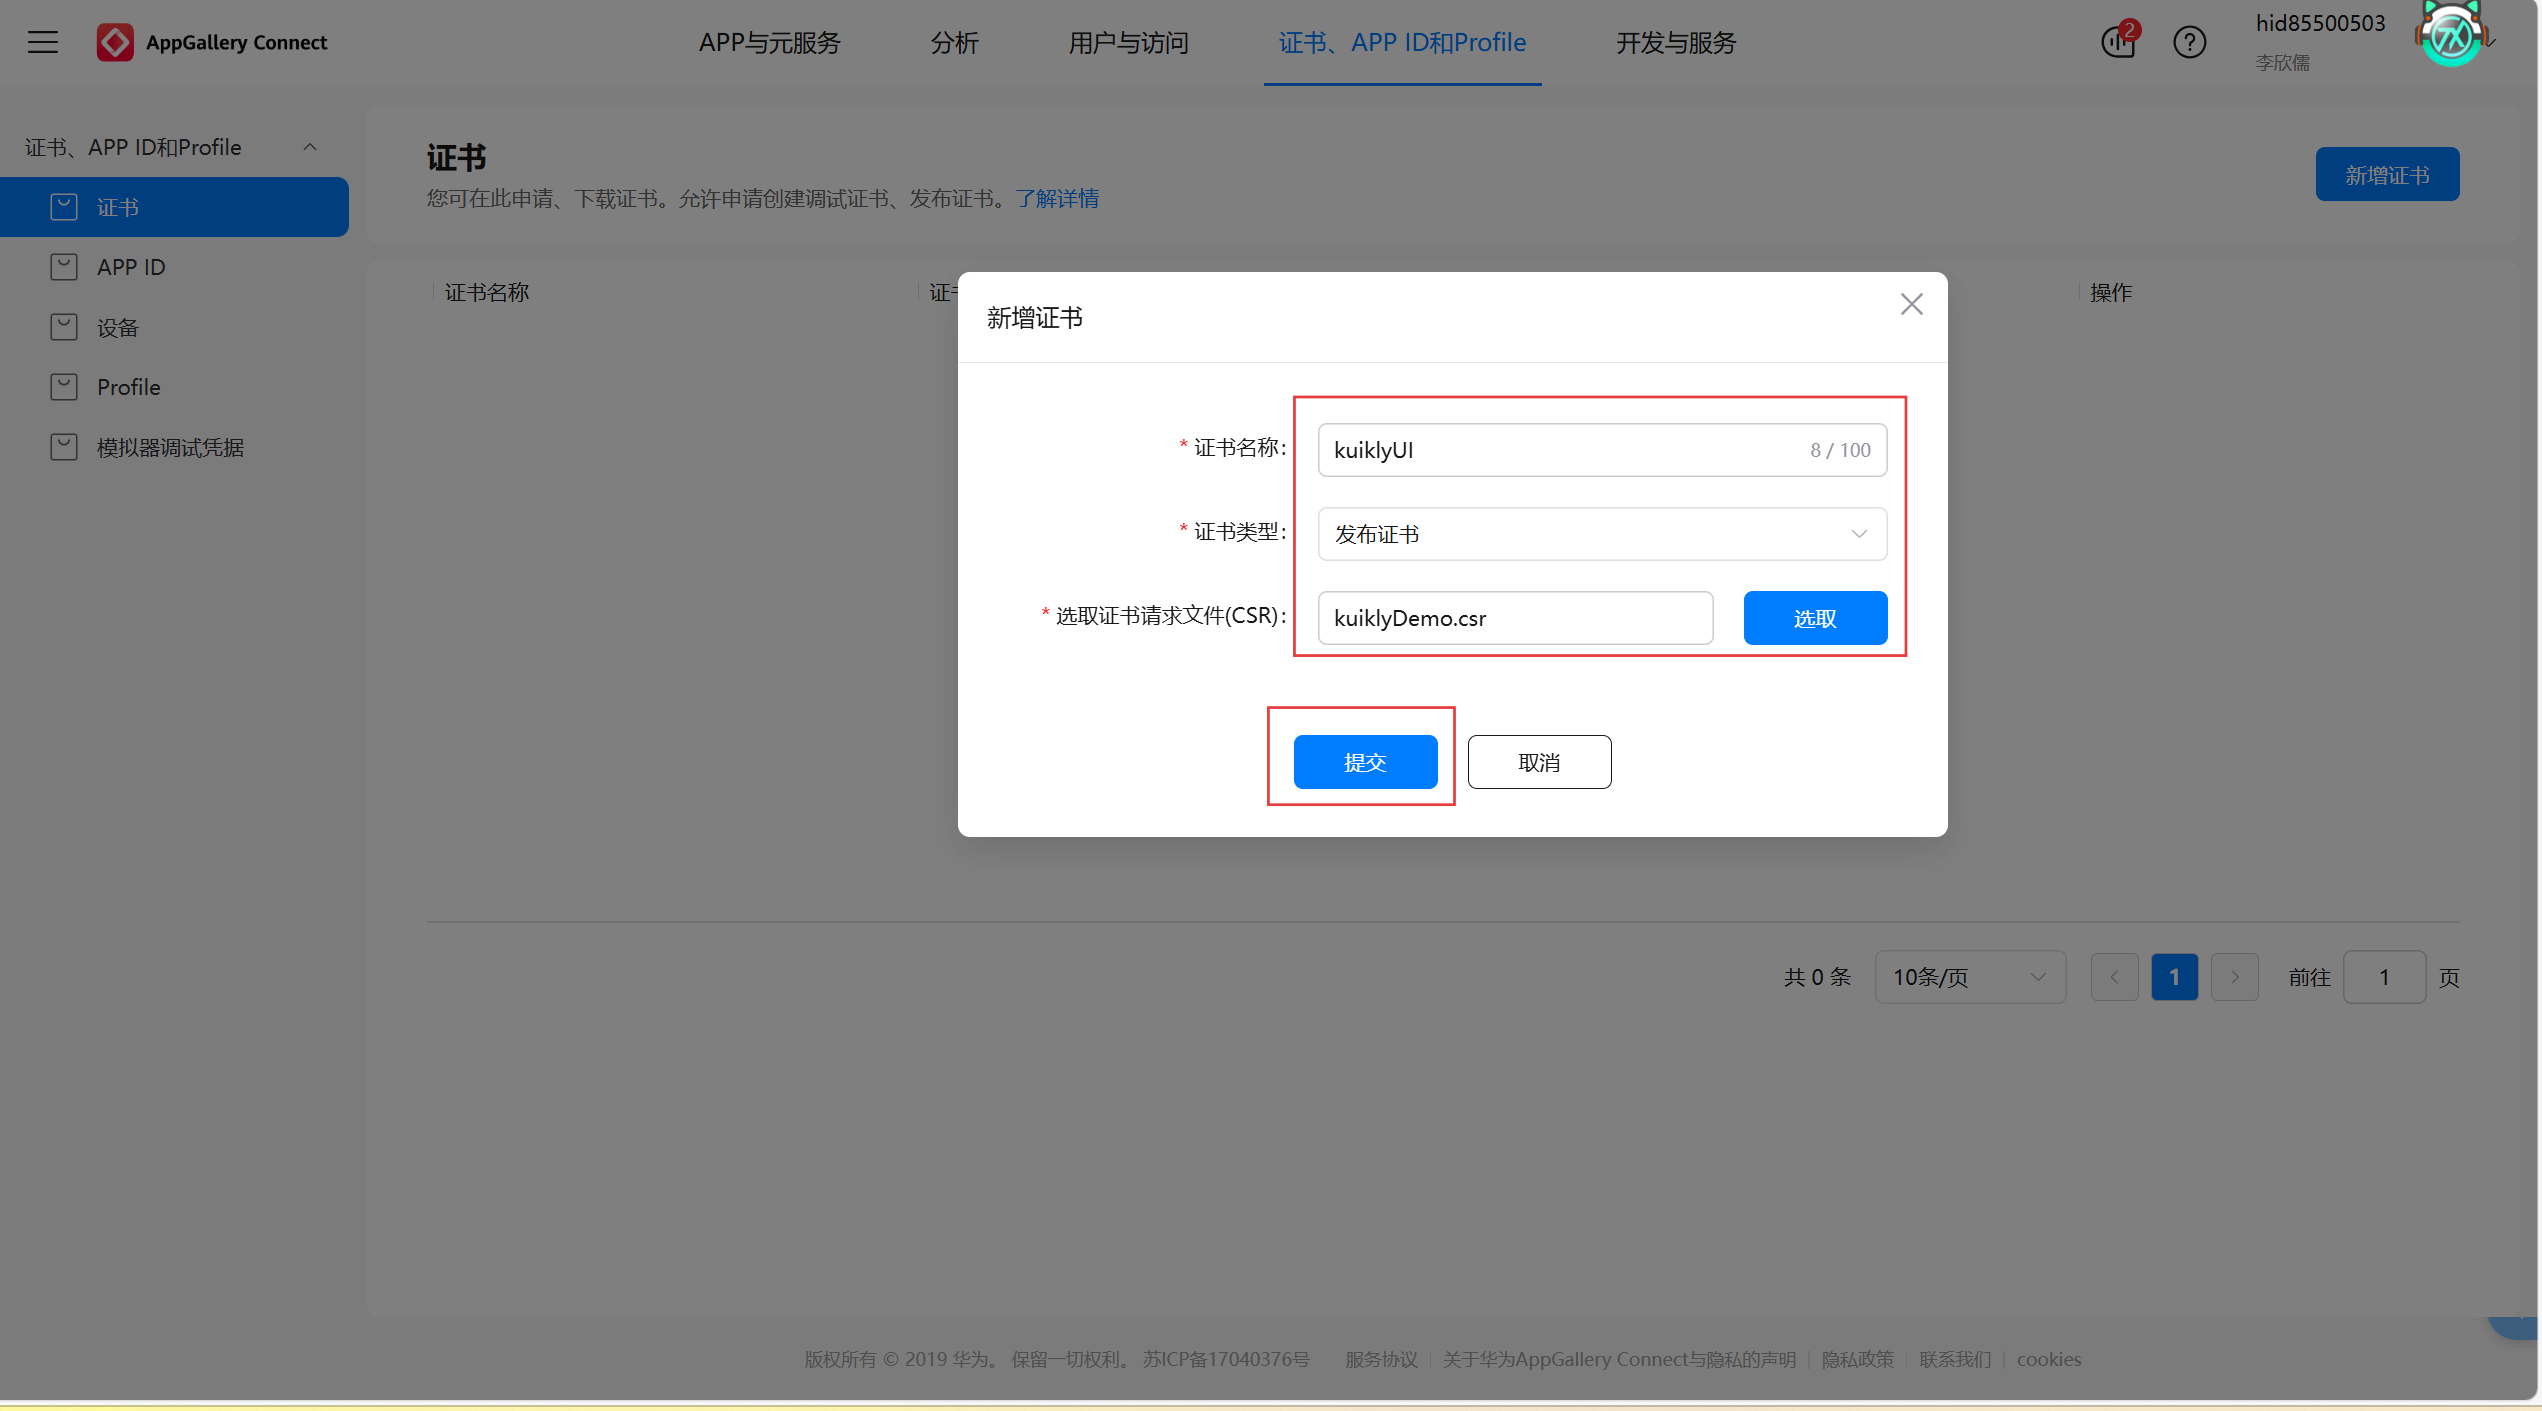The height and width of the screenshot is (1411, 2542).
Task: Open the hamburger menu icon
Action: point(43,42)
